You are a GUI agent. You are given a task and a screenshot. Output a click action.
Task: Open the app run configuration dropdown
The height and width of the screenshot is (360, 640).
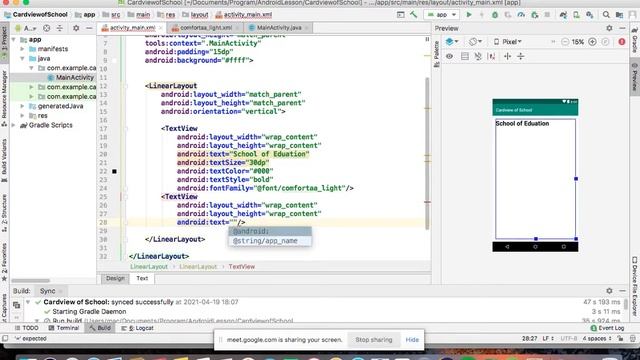click(442, 15)
